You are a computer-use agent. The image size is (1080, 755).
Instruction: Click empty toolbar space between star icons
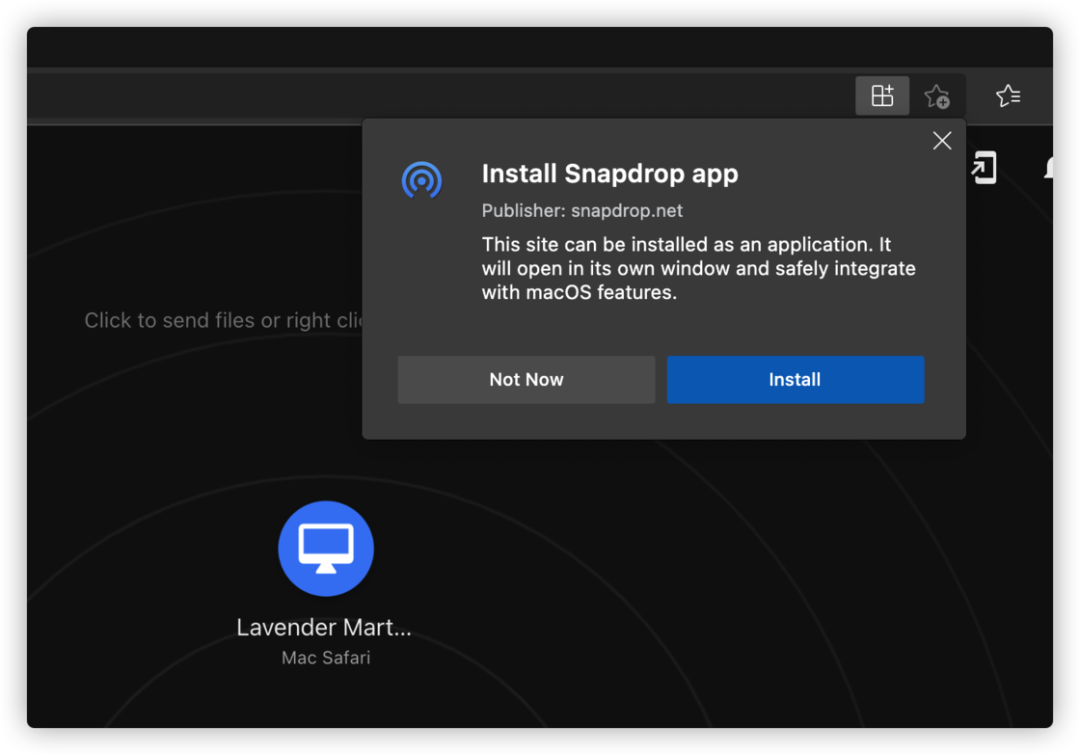[x=972, y=96]
